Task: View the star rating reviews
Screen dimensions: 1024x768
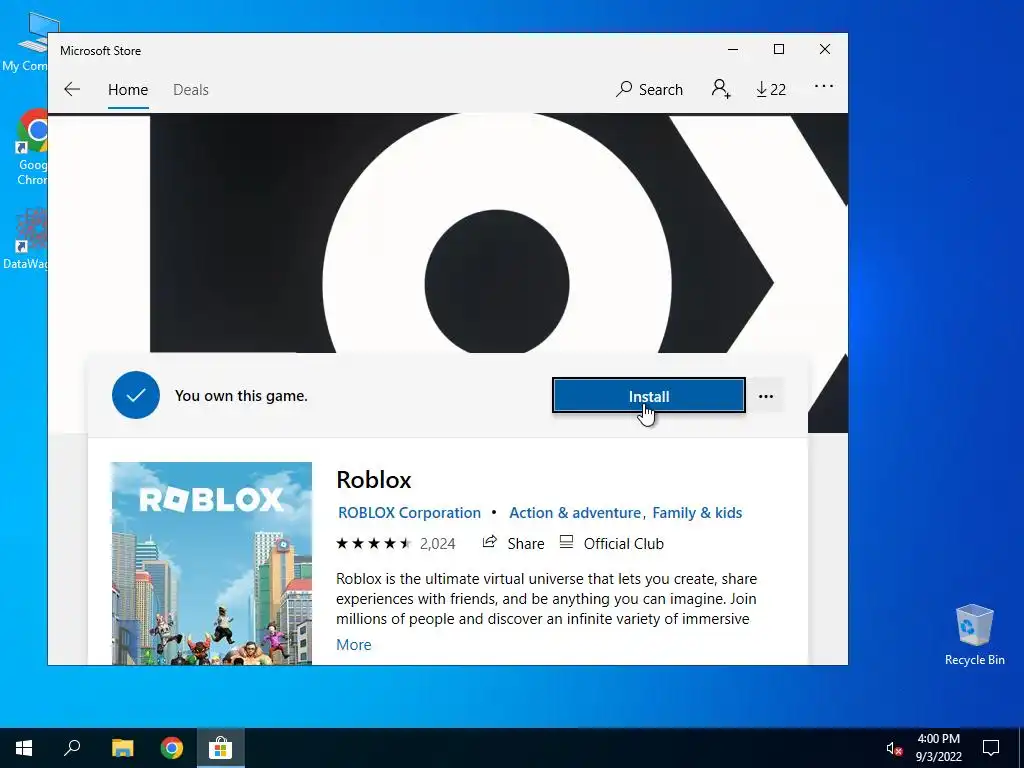Action: (x=374, y=543)
